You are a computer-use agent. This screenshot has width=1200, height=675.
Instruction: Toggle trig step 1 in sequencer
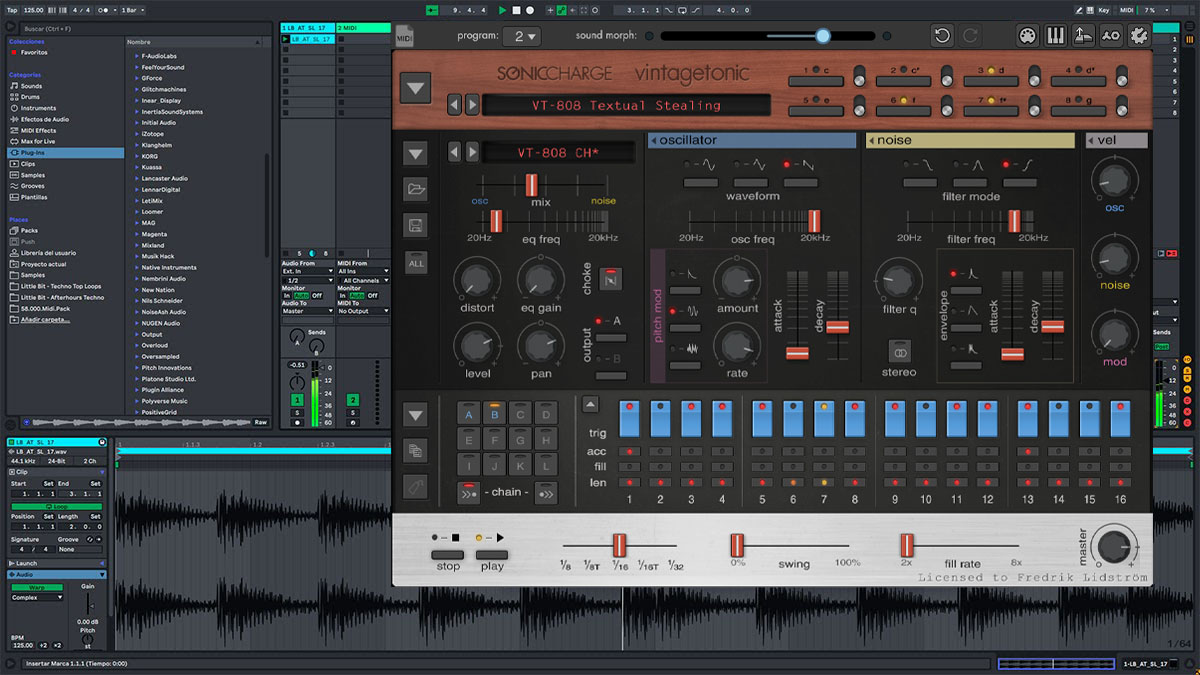pos(629,418)
